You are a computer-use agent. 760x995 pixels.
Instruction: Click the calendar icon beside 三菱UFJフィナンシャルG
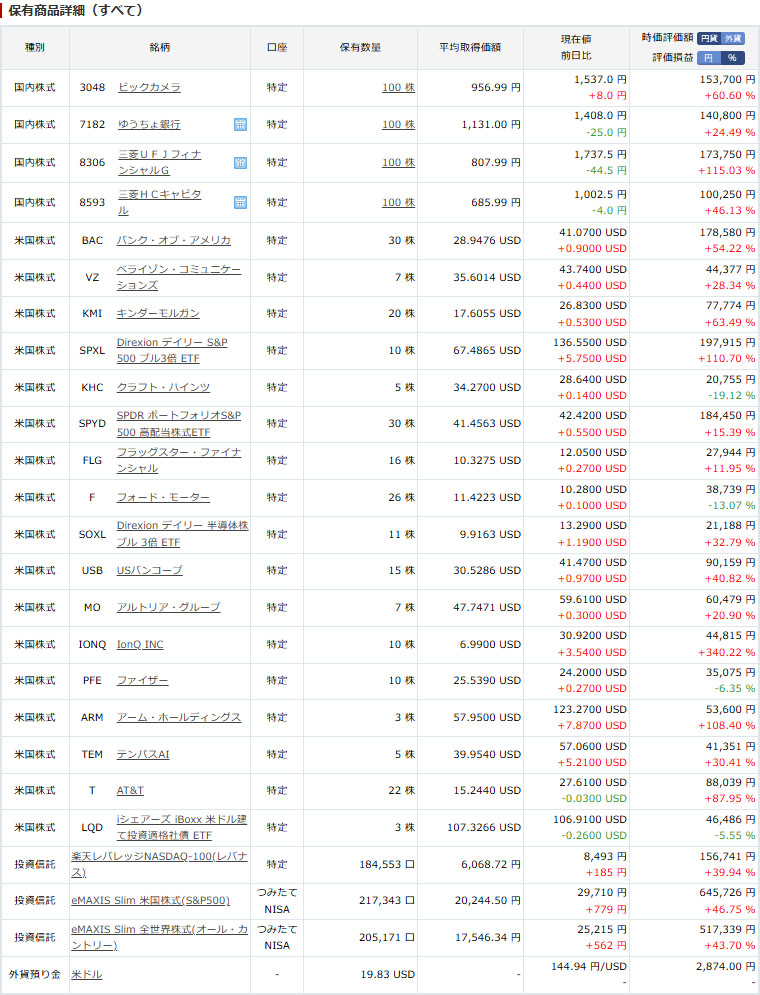coord(240,162)
